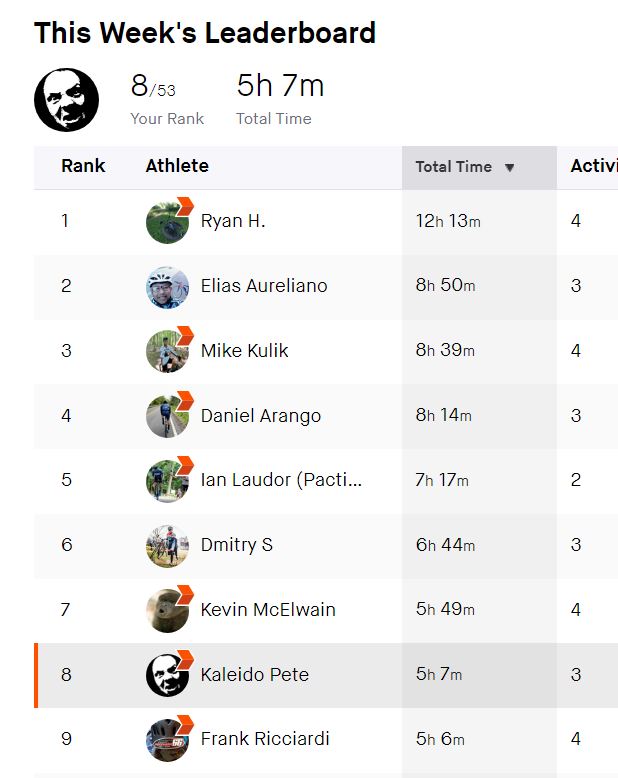The height and width of the screenshot is (778, 618).
Task: Open Daniel Arango's profile picture
Action: click(168, 417)
